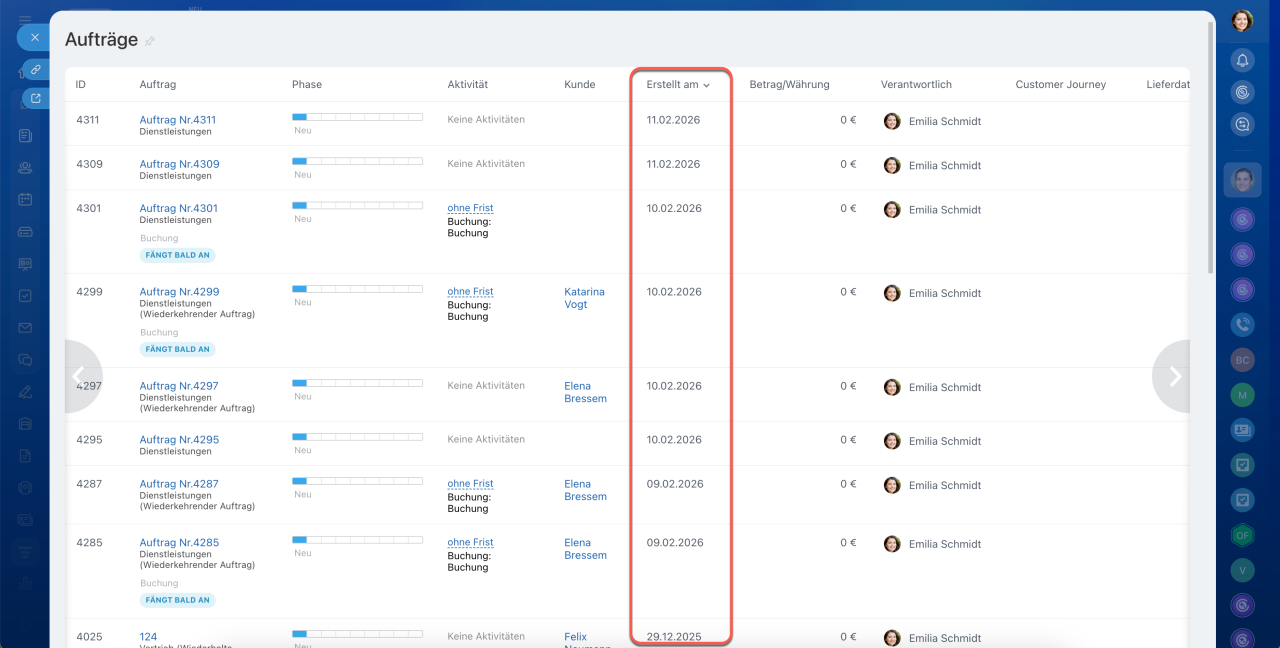Open panel in new window icon
Screen dimensions: 1280x648
tap(35, 98)
